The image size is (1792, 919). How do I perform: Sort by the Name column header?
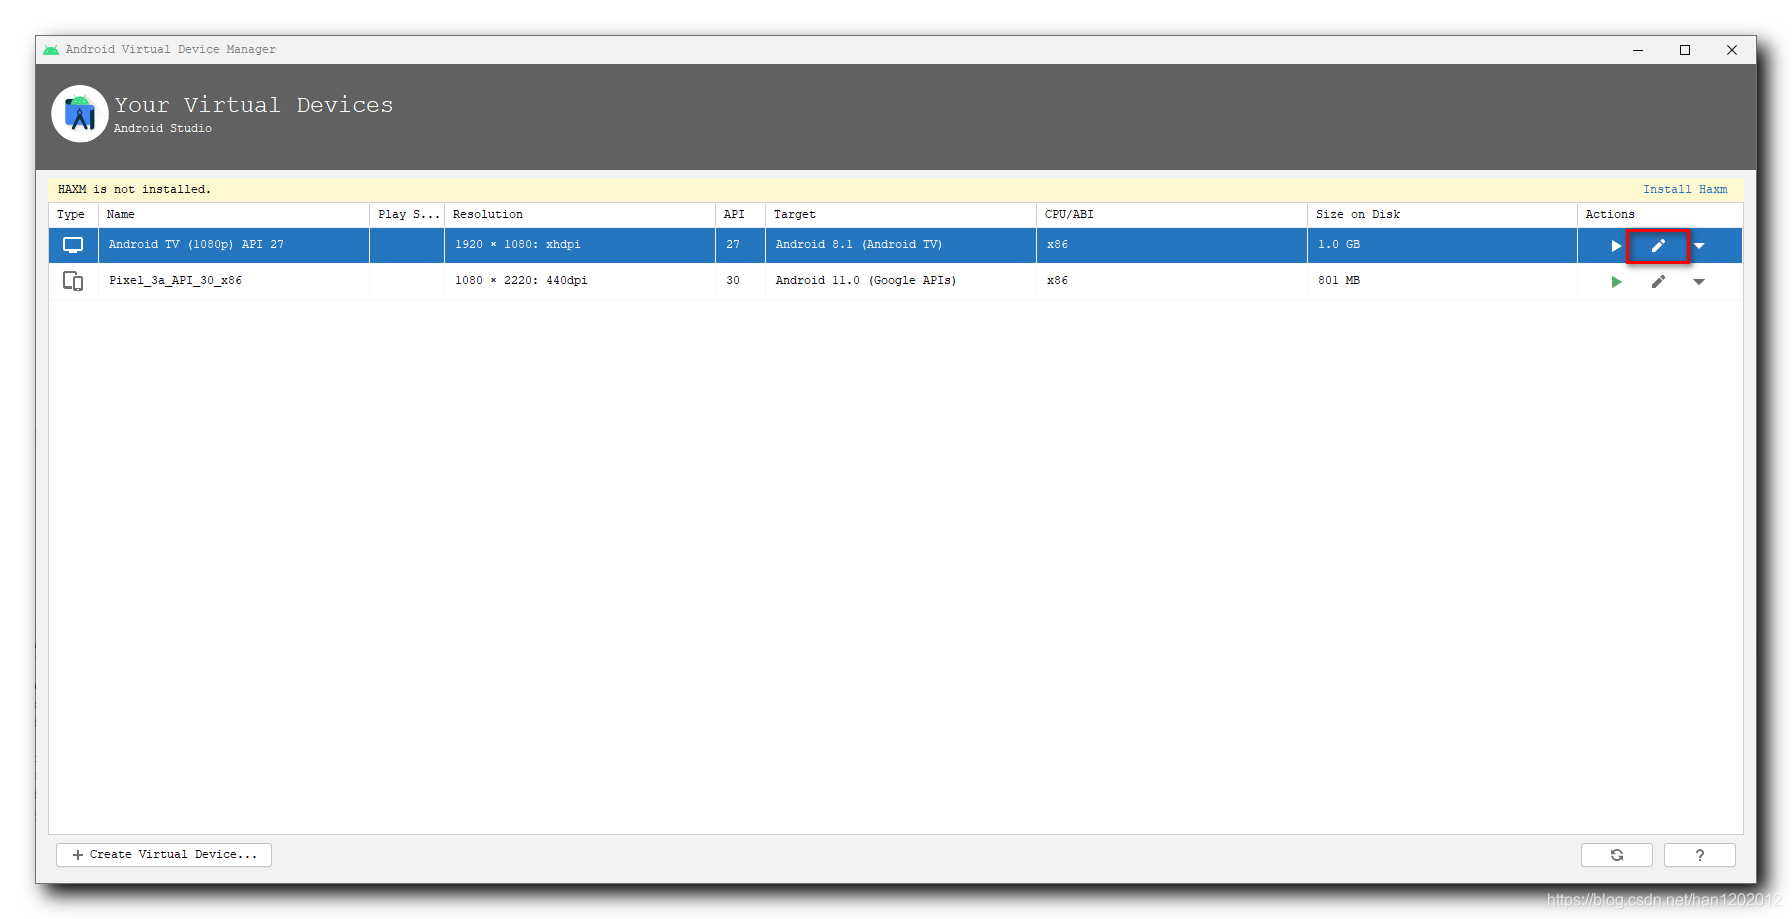point(234,215)
